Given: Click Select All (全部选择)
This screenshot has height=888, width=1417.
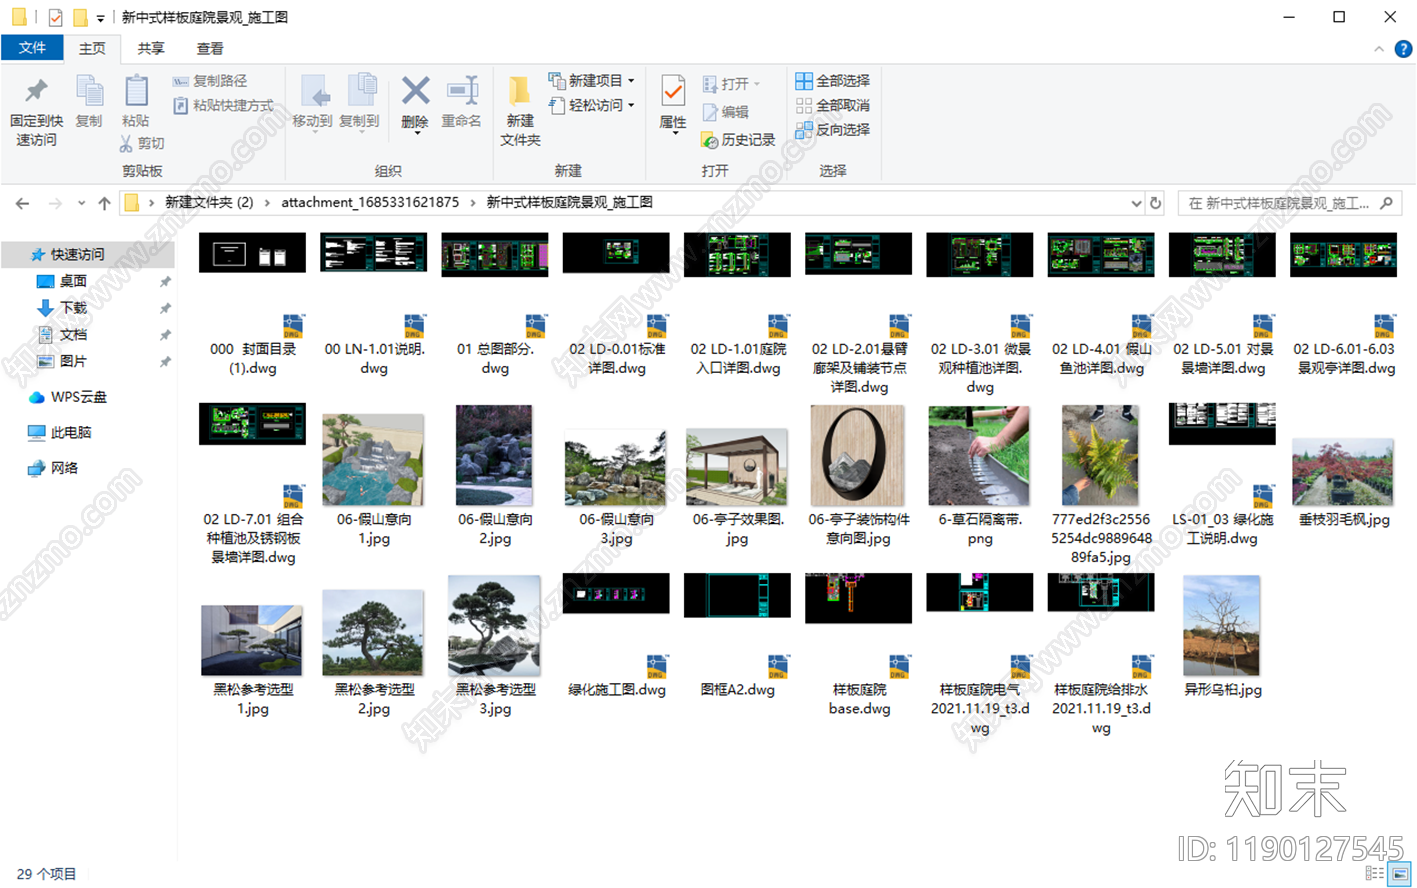Looking at the screenshot, I should (833, 81).
